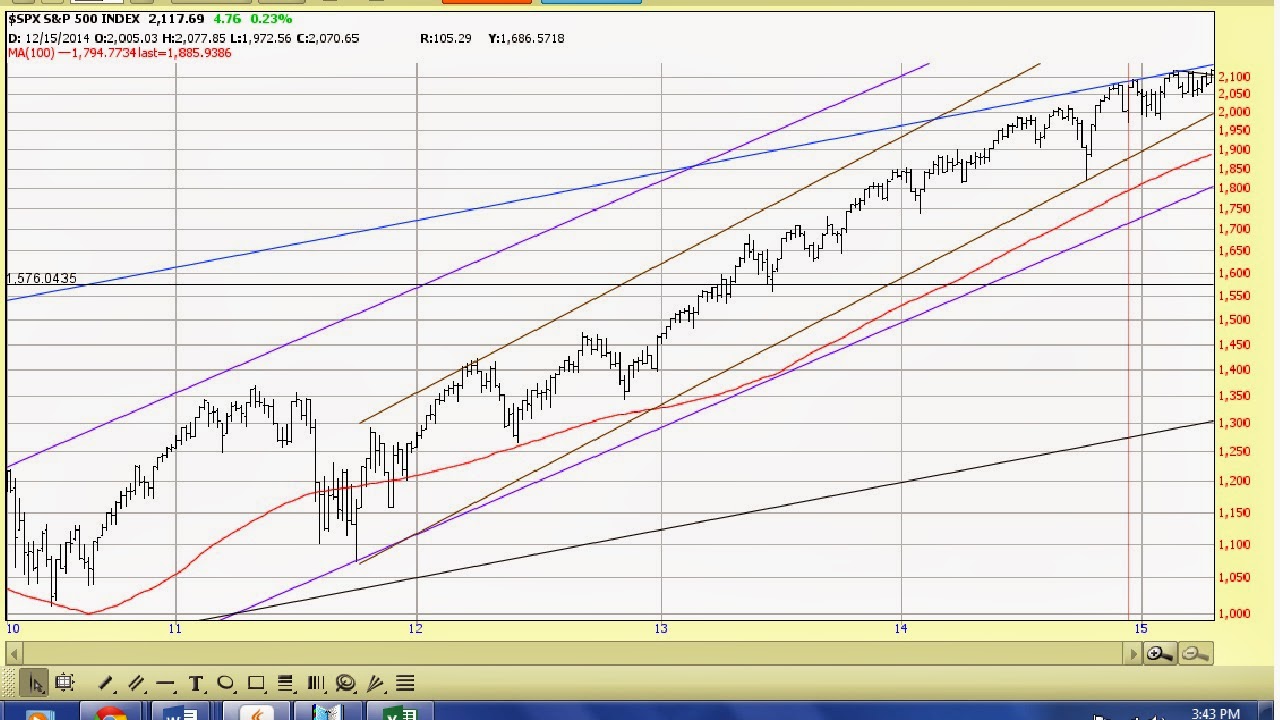Select the horizontal line drawing tool

166,683
